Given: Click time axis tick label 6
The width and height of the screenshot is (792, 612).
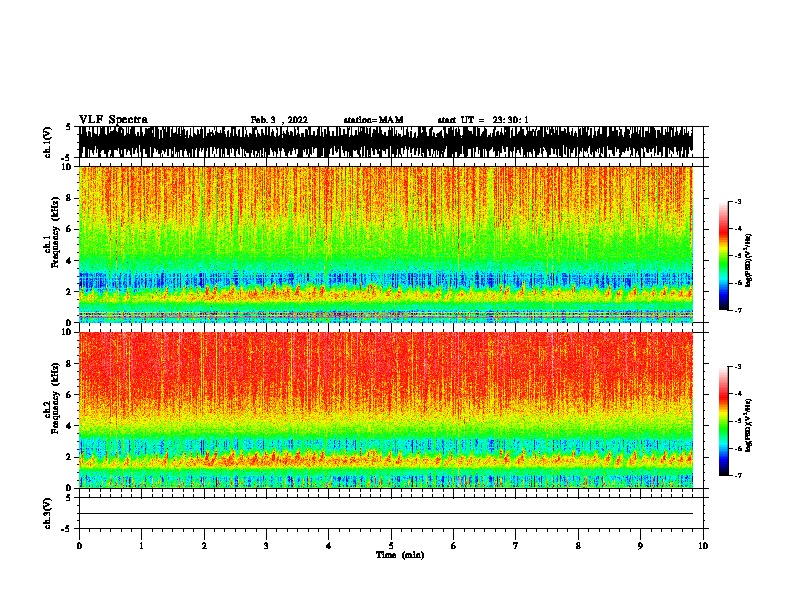Looking at the screenshot, I should click(454, 546).
